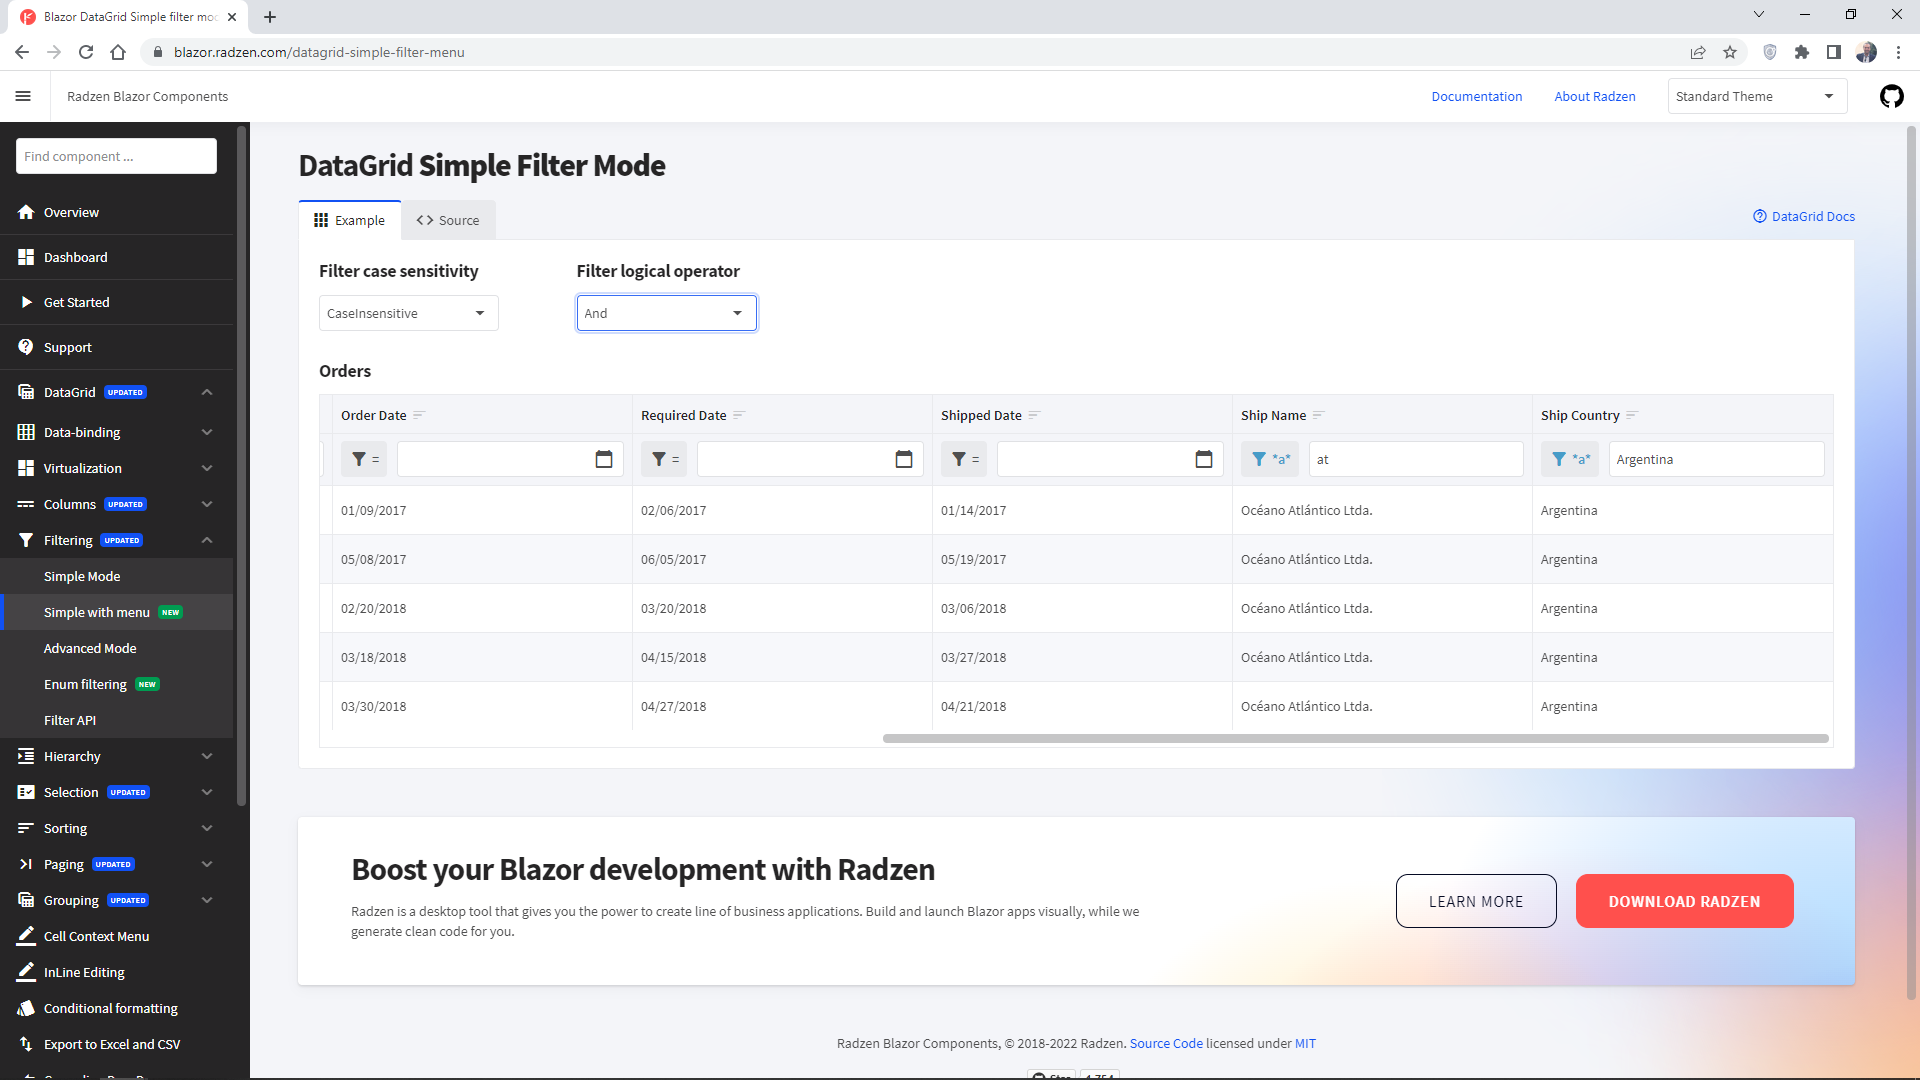Open Required Date calendar picker
Screen dimensions: 1920x1080
904,459
